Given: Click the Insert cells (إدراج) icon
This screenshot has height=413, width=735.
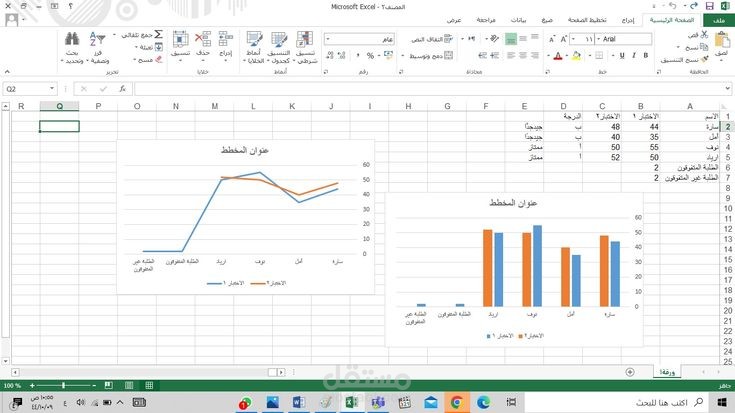Looking at the screenshot, I should coord(225,39).
